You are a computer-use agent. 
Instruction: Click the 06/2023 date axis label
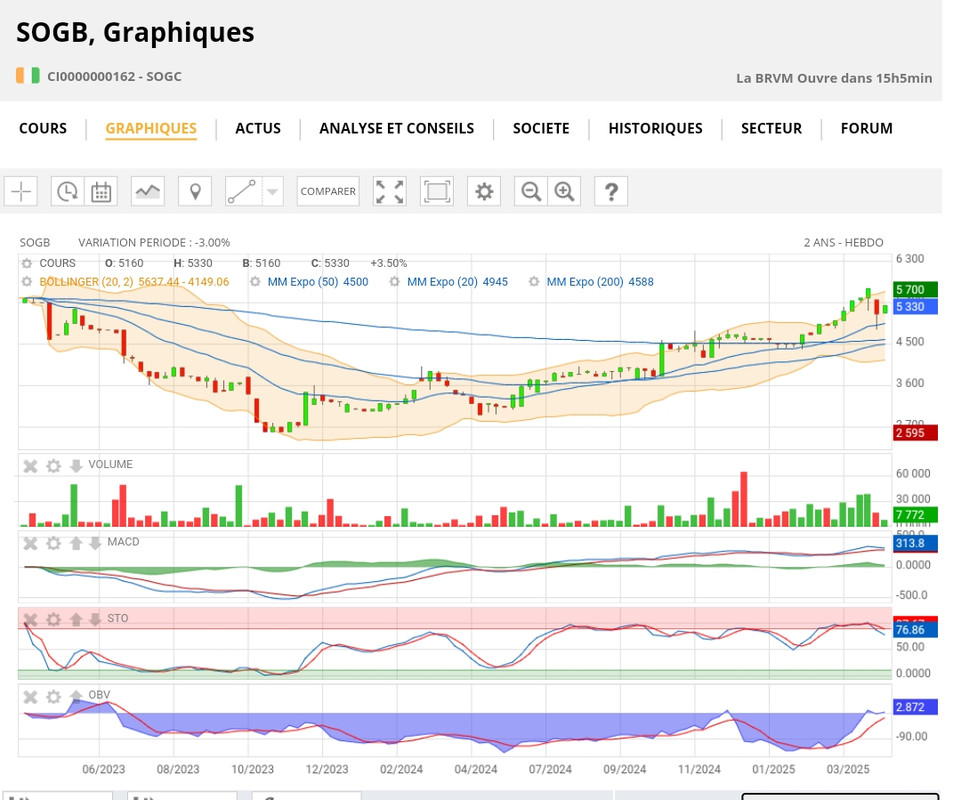[104, 769]
